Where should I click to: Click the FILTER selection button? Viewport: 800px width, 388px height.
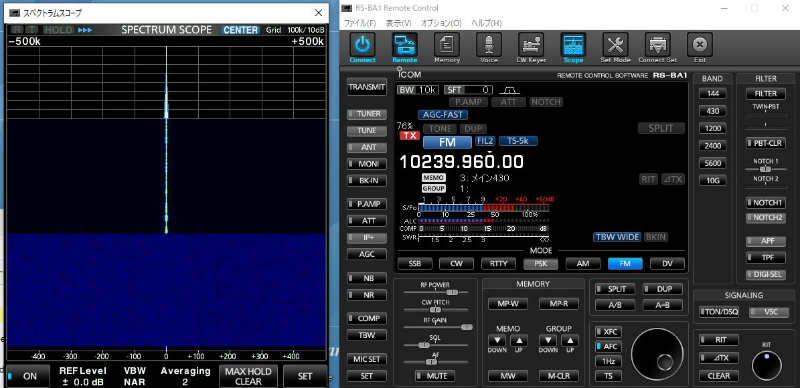click(x=766, y=93)
